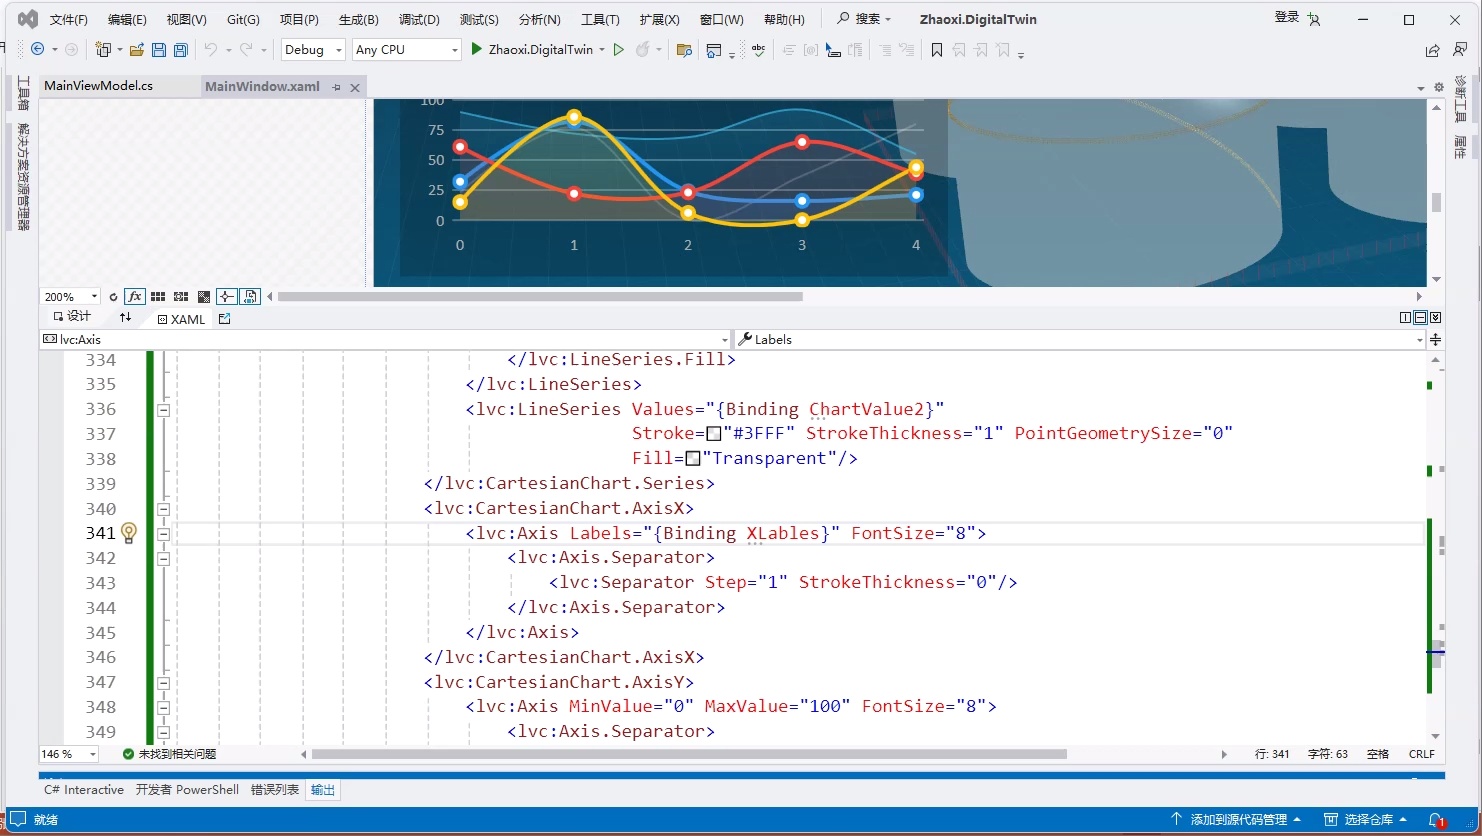Viewport: 1482px width, 836px height.
Task: Click the bookmark toggle icon in toolbar
Action: (937, 50)
